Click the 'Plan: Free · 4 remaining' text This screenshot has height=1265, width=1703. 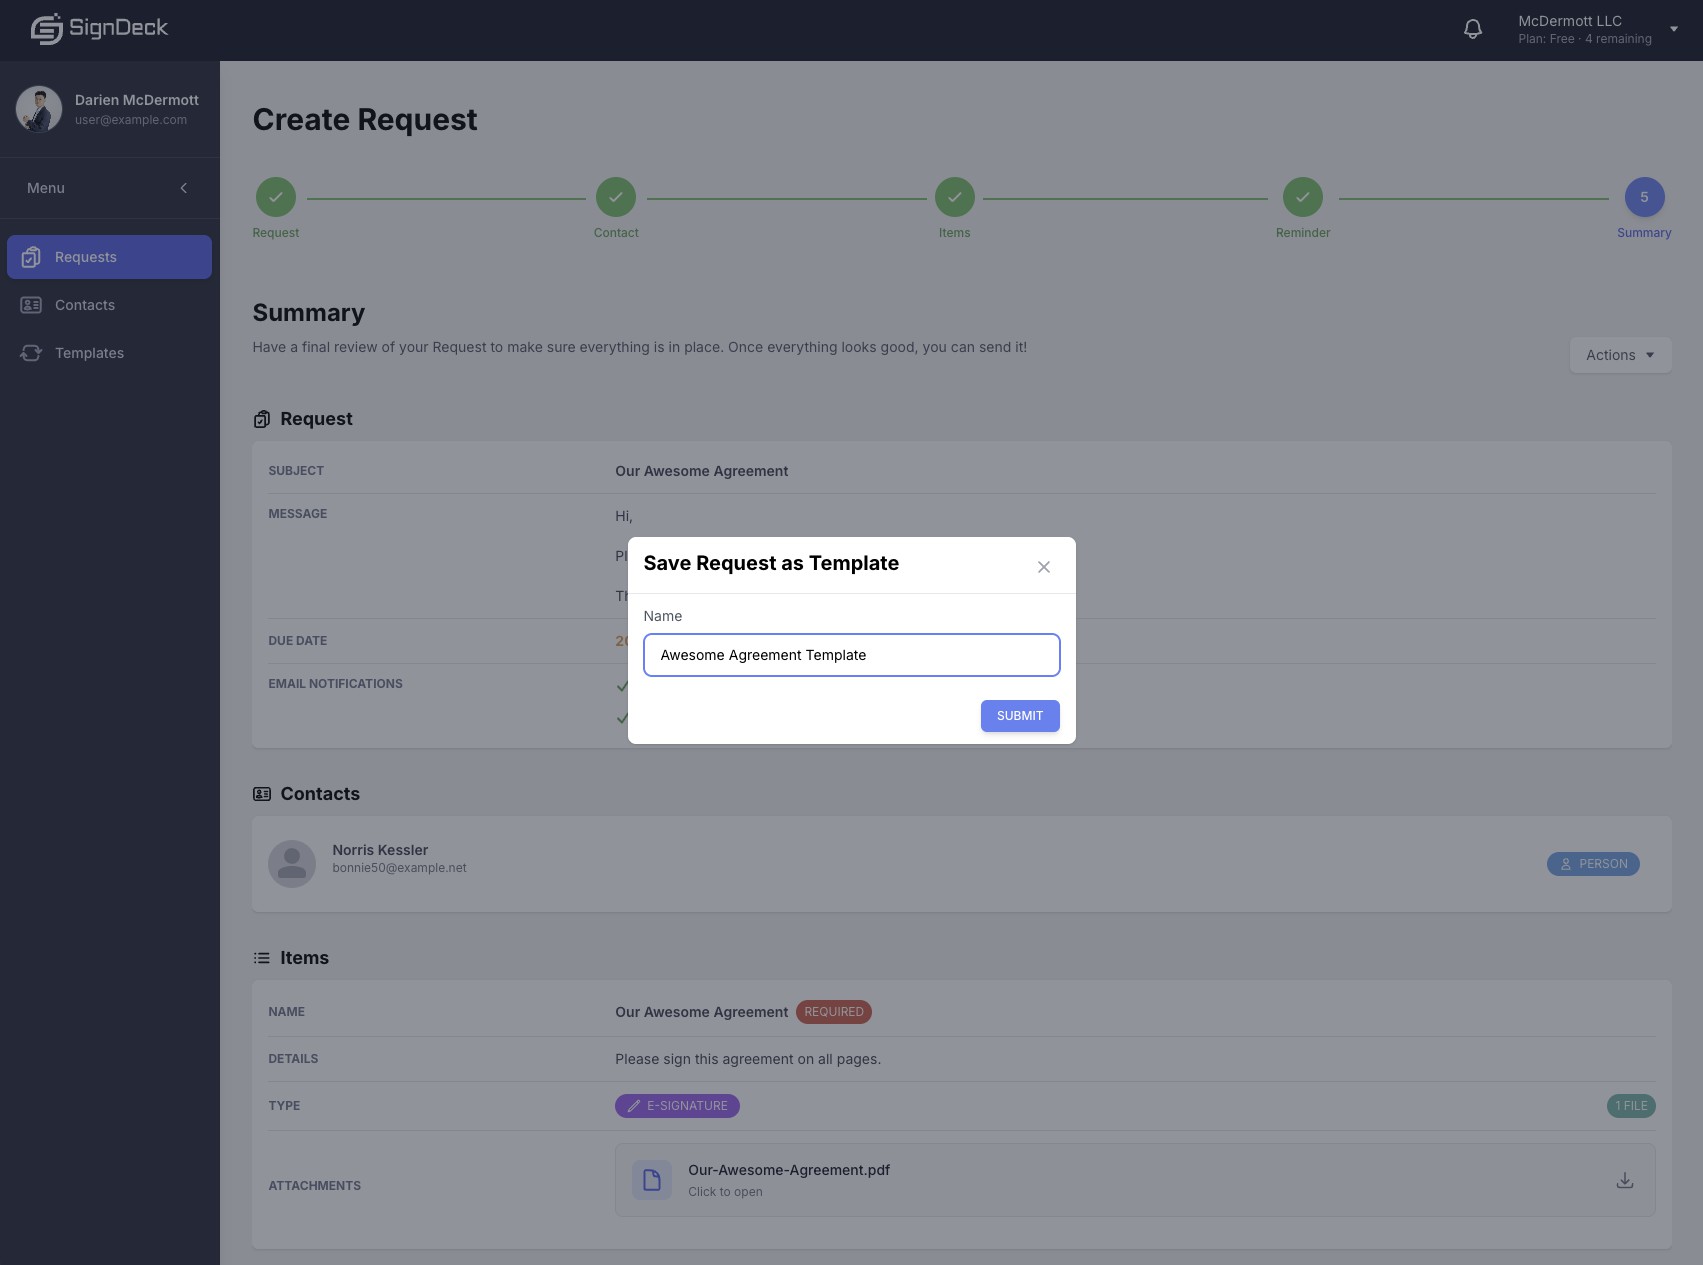coord(1585,39)
